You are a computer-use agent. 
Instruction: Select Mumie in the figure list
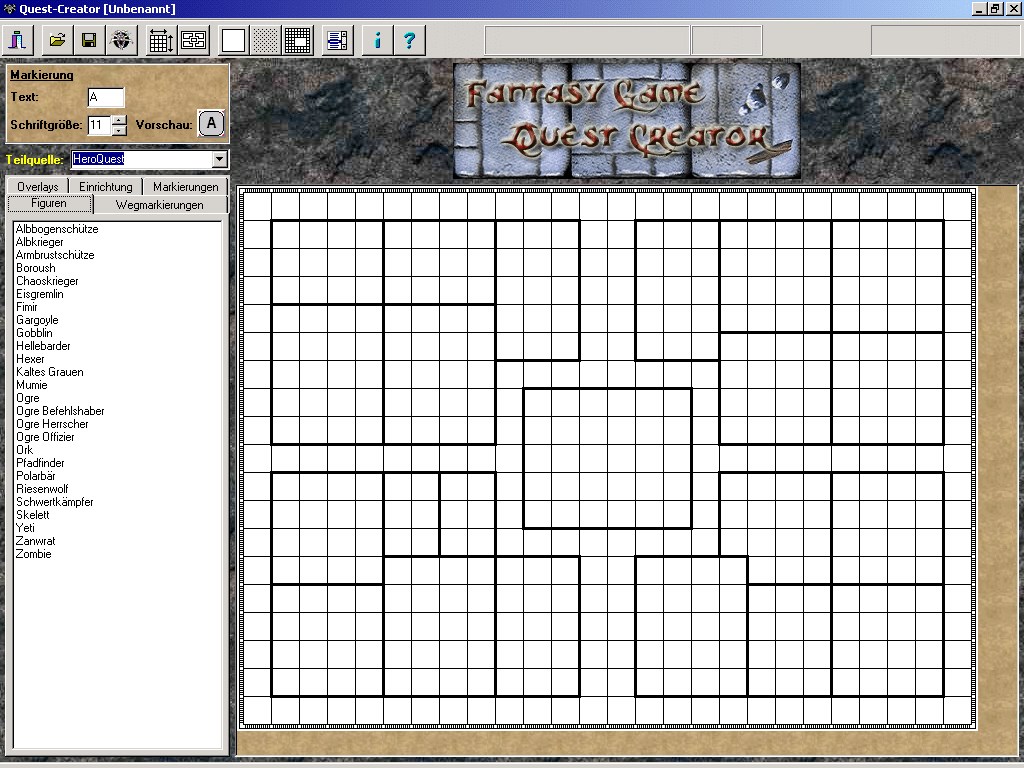coord(31,385)
